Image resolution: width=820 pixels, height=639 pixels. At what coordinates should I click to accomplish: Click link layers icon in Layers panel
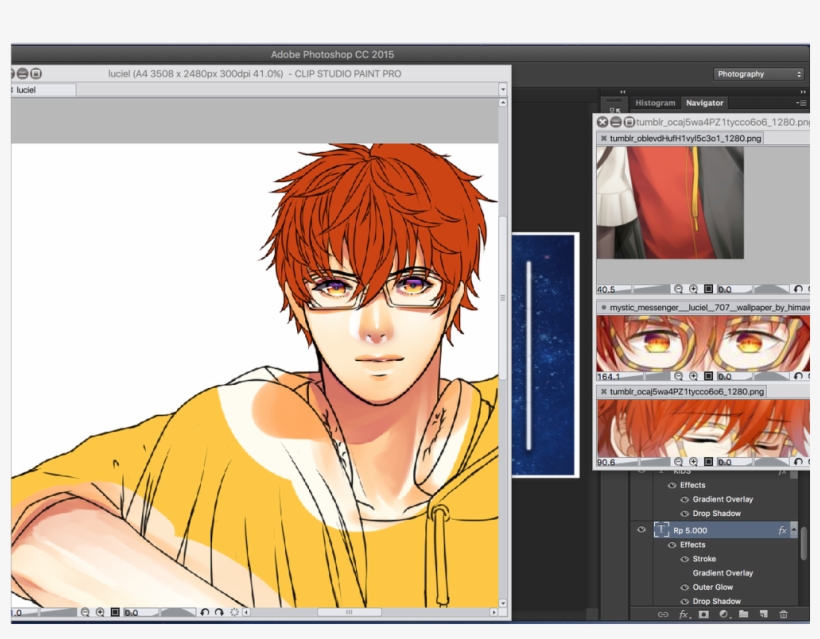tap(663, 615)
